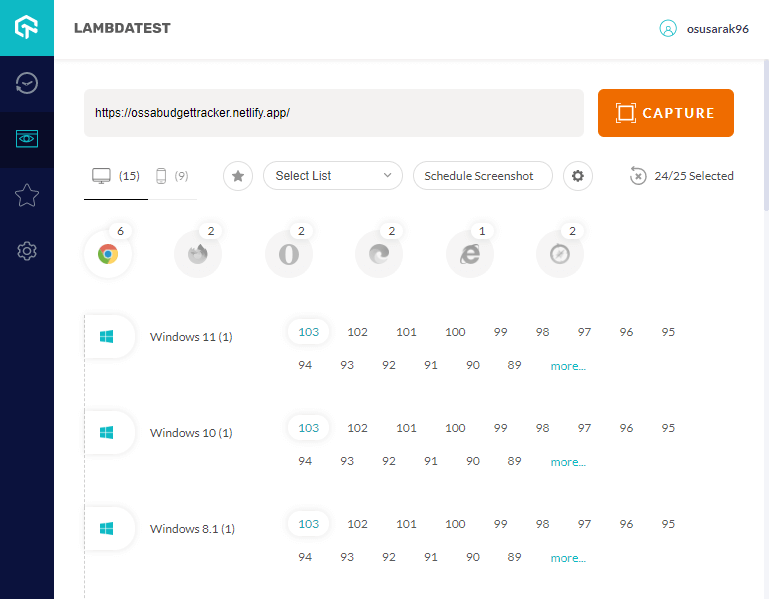Screen dimensions: 769x600
Task: Click the 24/25 Selected text
Action: pyautogui.click(x=694, y=176)
